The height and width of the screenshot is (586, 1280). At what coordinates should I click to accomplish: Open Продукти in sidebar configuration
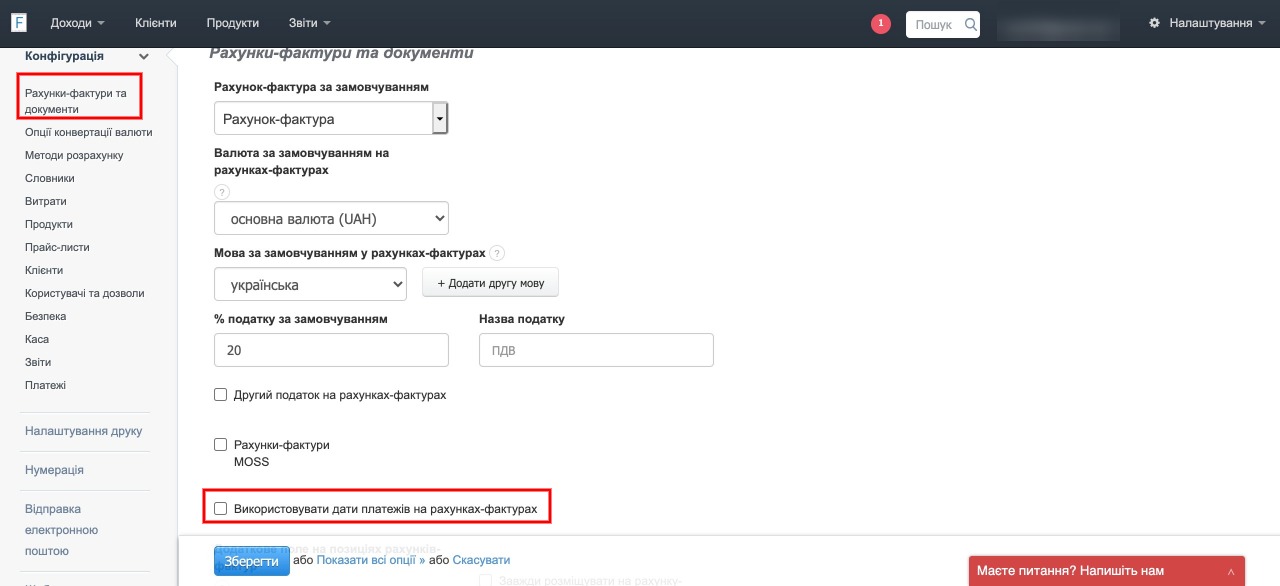(49, 224)
